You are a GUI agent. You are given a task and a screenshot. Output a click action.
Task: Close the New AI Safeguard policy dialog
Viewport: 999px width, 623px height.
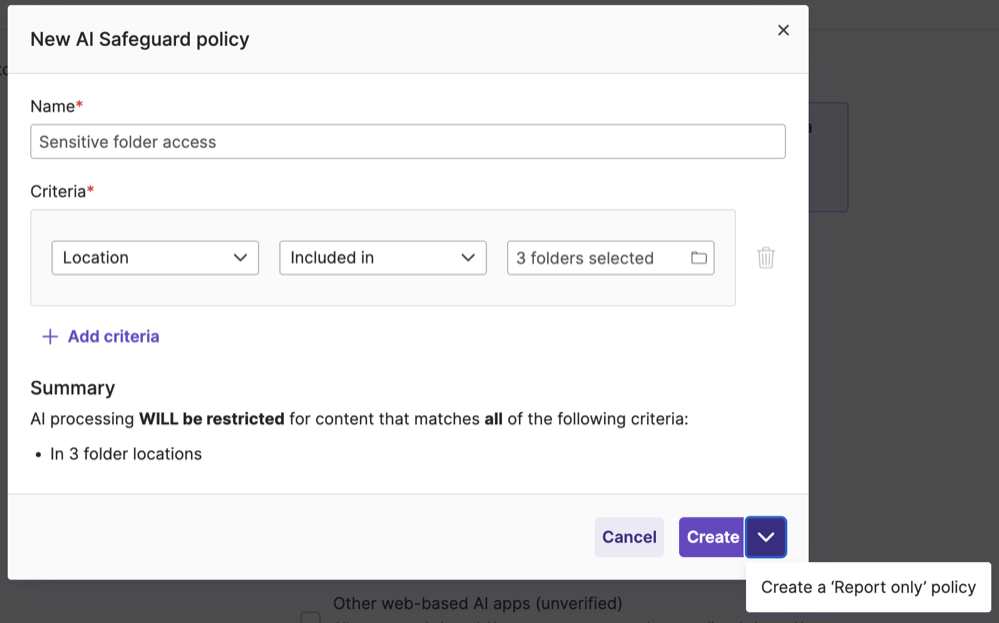click(x=783, y=30)
